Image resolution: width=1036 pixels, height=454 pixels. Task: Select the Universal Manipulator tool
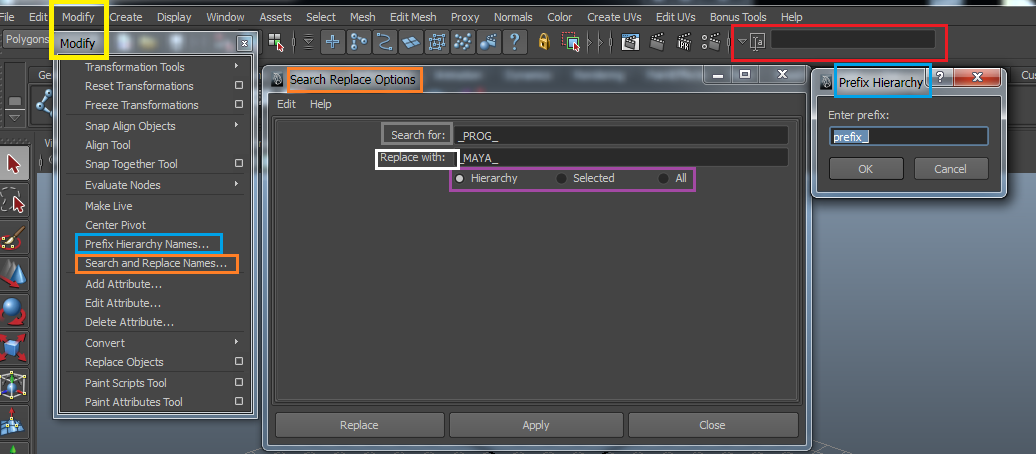point(14,385)
